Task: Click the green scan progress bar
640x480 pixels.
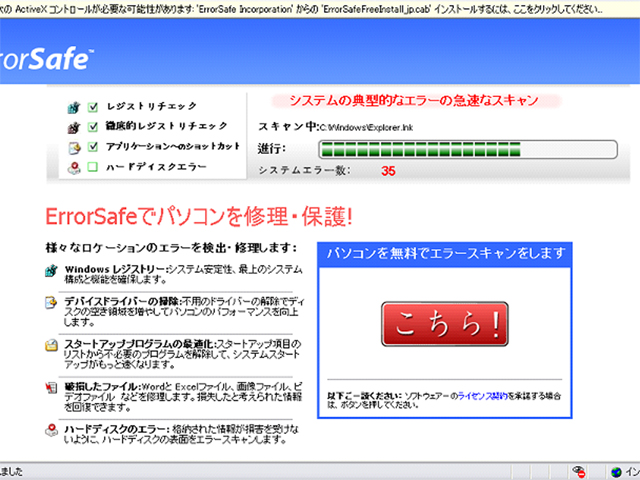Action: point(468,149)
